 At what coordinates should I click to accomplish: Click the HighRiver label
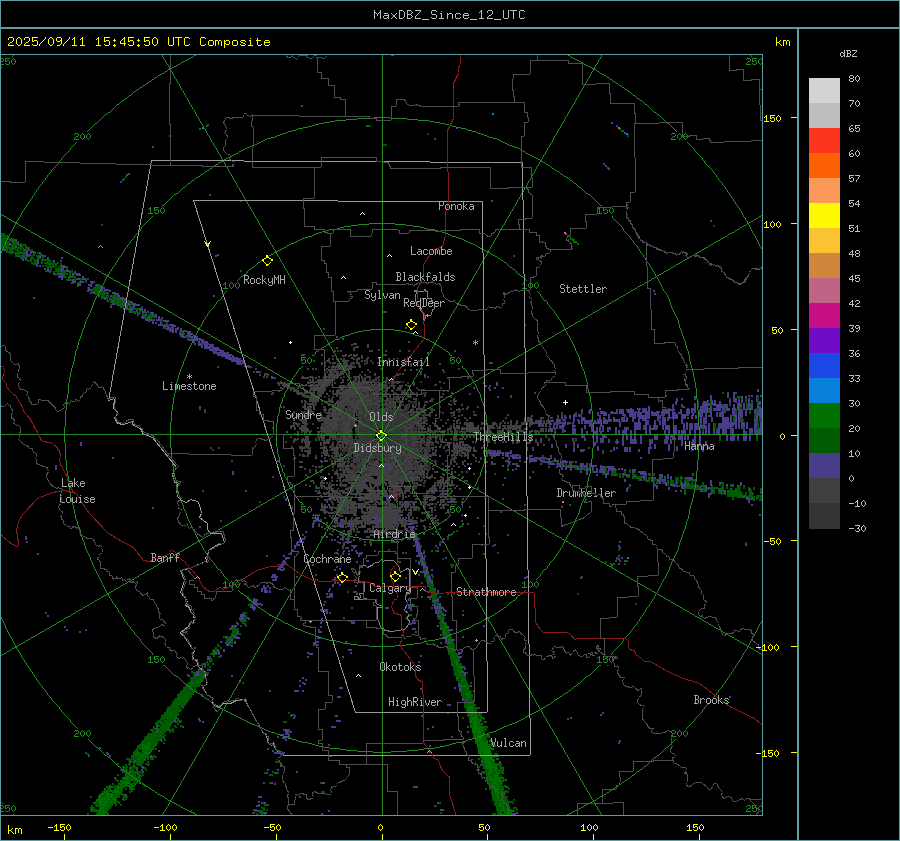(415, 702)
